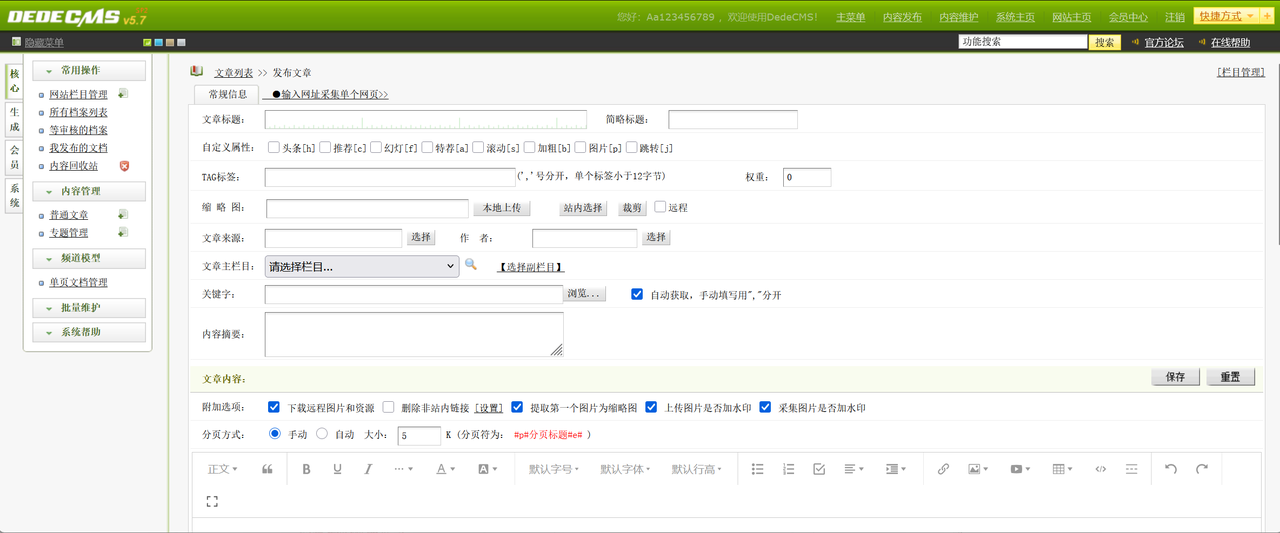
Task: Open the insert image dropdown
Action: pyautogui.click(x=978, y=469)
